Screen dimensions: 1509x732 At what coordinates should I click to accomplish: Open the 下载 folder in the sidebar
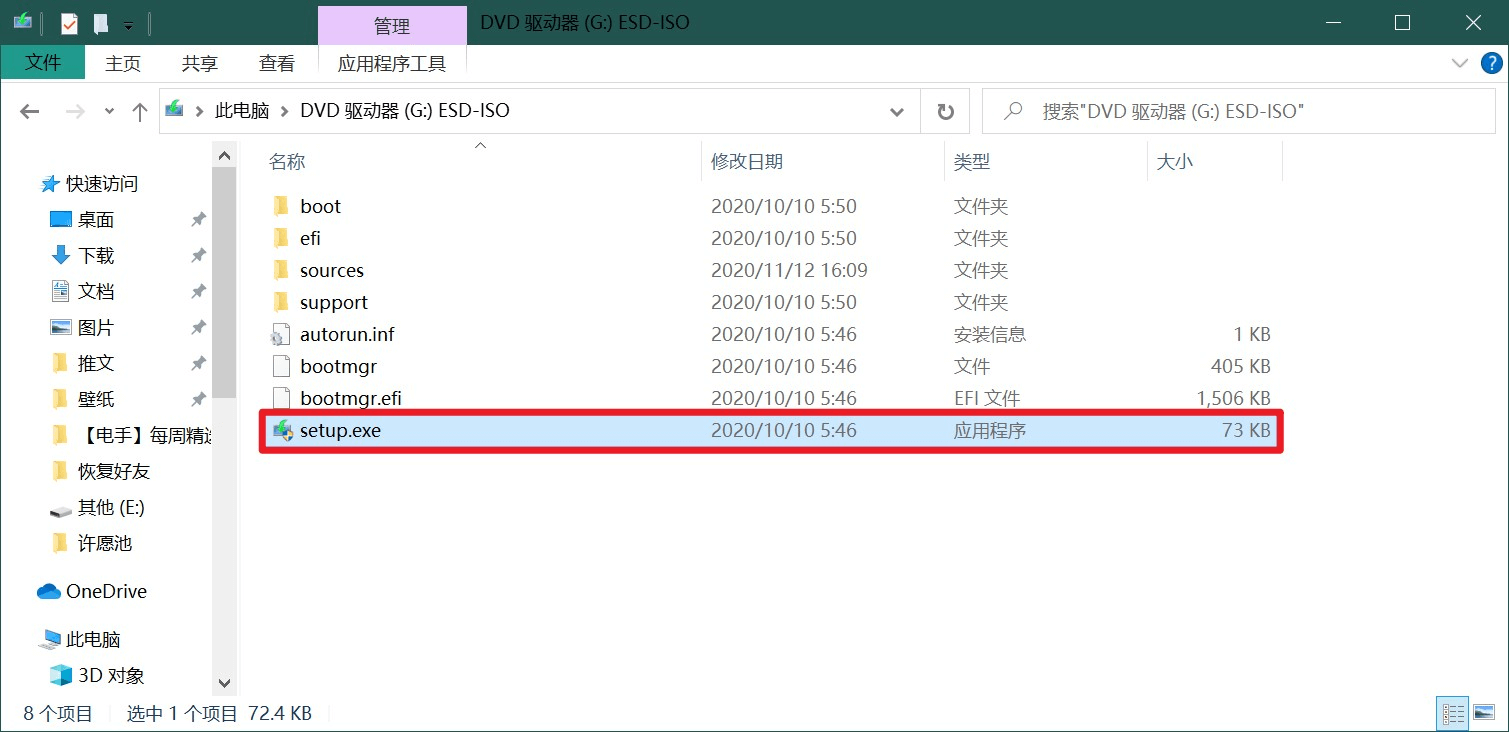[x=96, y=255]
